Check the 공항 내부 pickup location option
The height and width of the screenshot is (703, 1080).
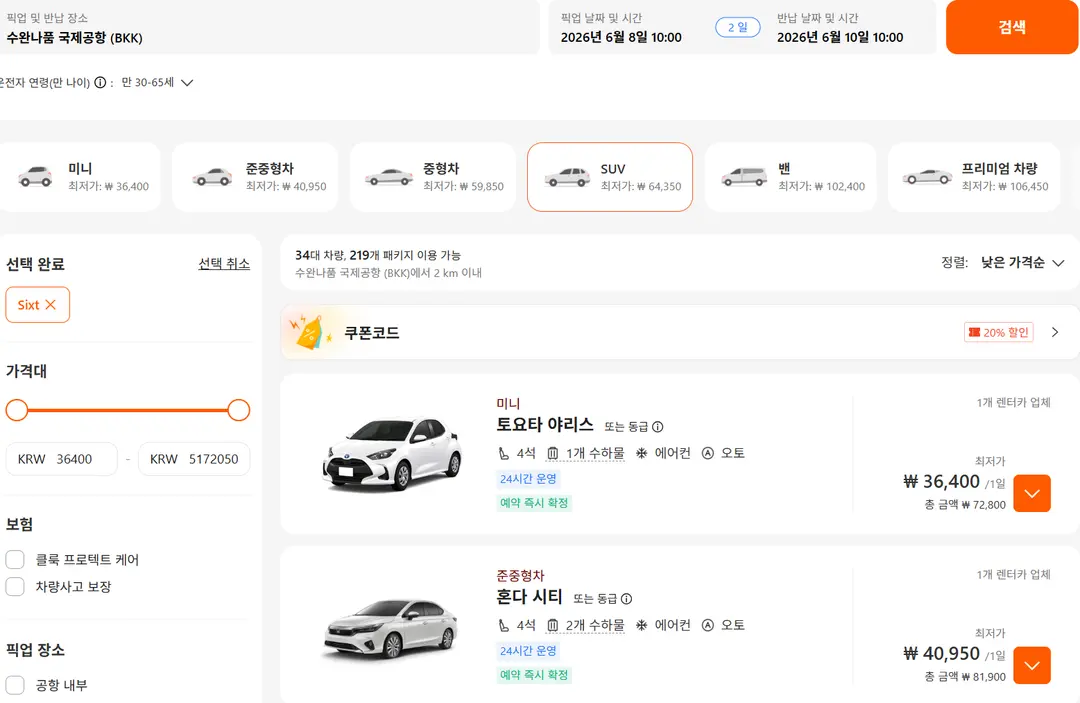[15, 685]
